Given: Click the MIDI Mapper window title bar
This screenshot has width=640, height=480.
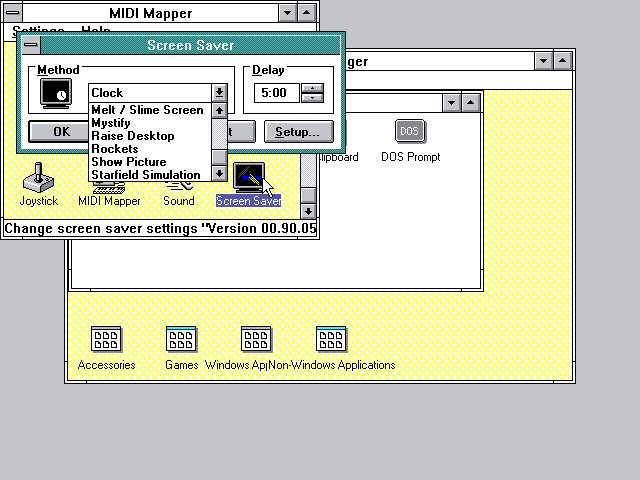Looking at the screenshot, I should 151,13.
